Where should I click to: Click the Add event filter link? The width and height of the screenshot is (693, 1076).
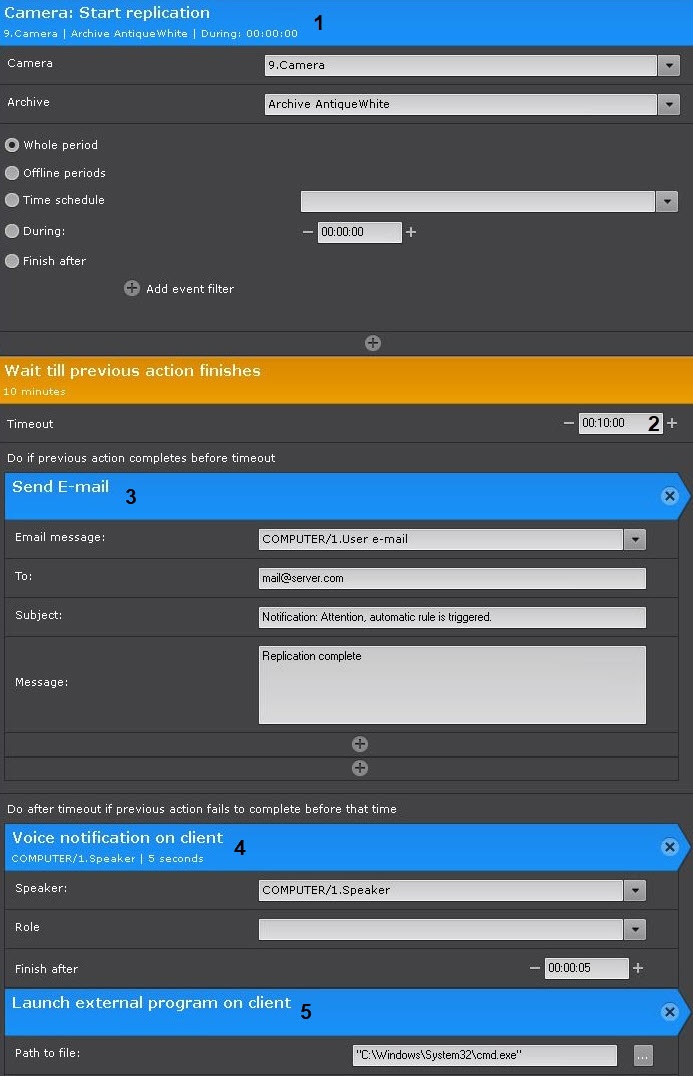[x=190, y=288]
